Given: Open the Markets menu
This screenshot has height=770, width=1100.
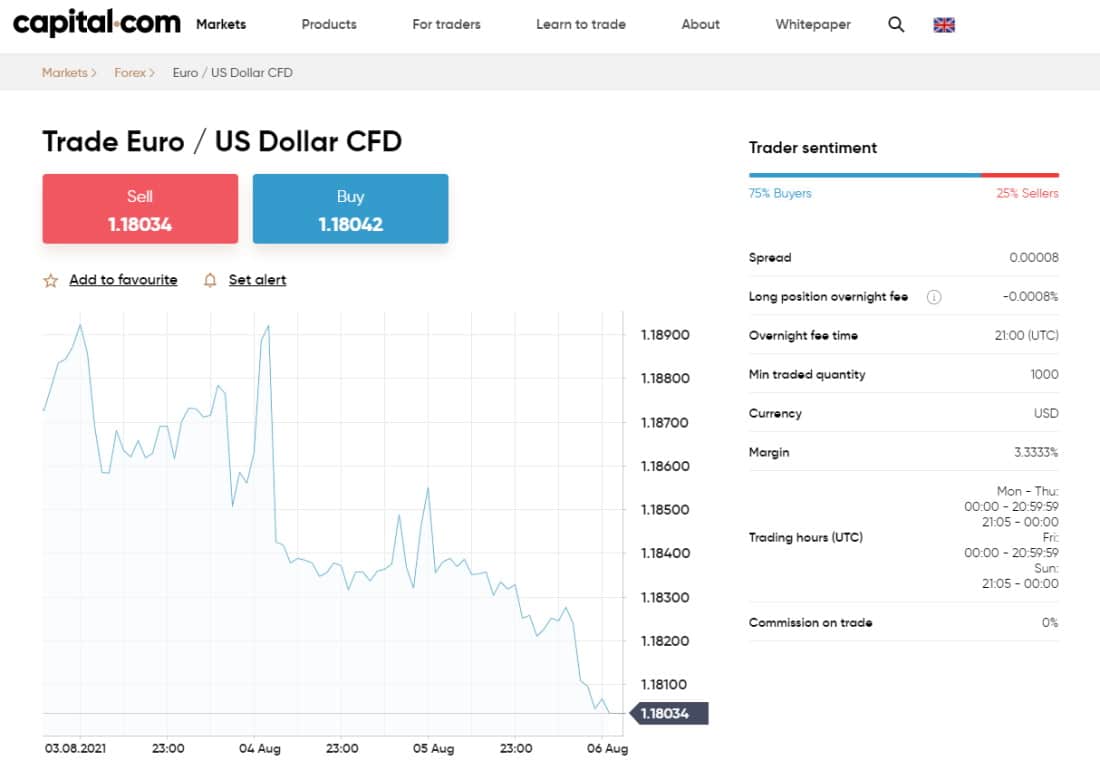Looking at the screenshot, I should click(221, 25).
